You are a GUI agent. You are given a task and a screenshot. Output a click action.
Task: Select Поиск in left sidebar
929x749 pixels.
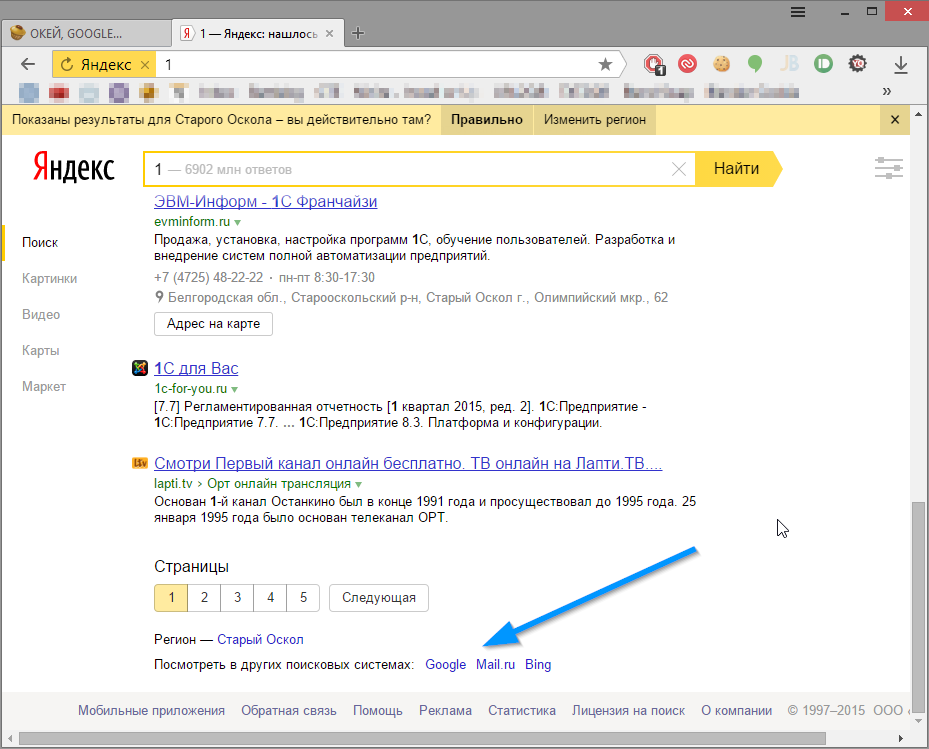40,242
